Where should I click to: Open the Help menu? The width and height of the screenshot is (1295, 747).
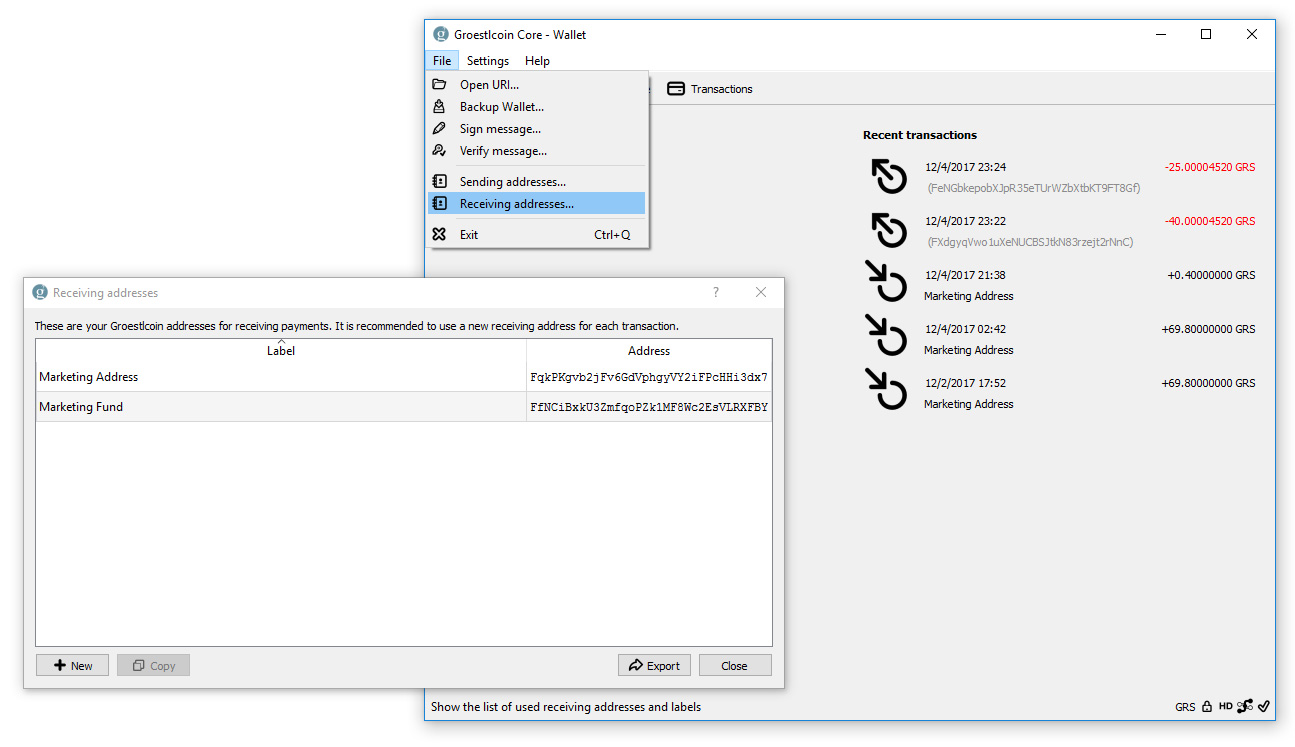point(537,61)
